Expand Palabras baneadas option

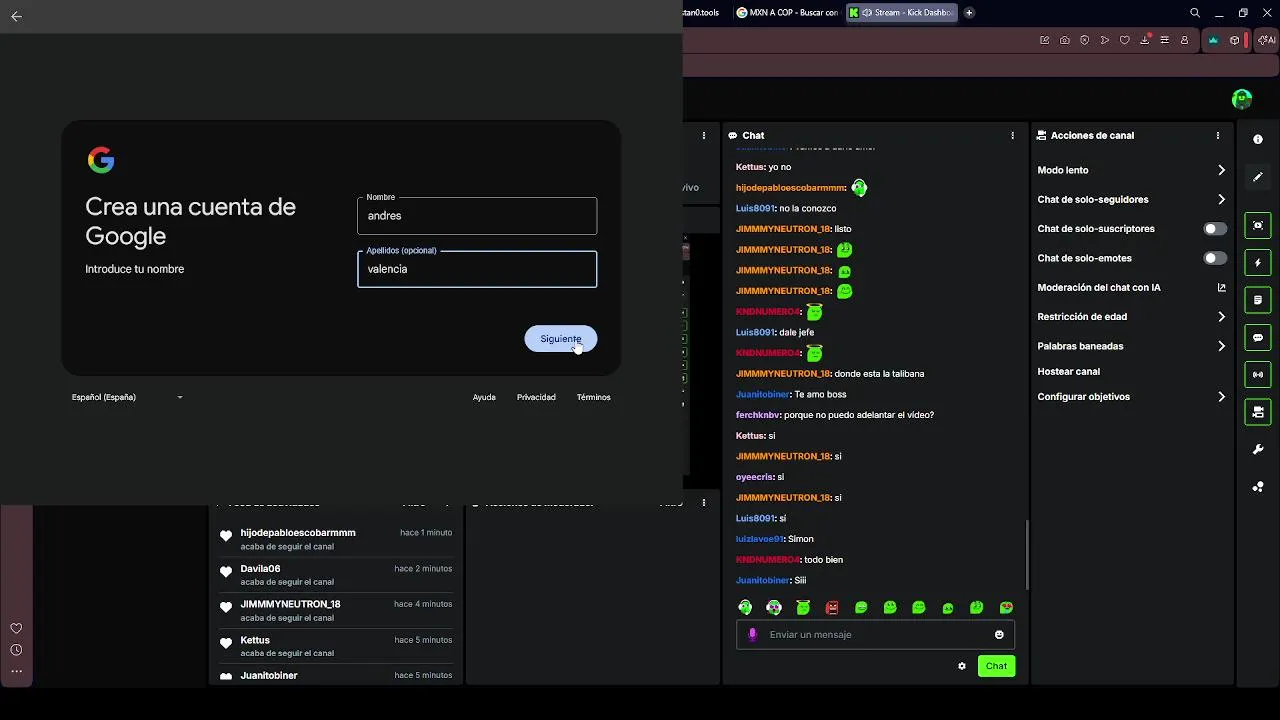[x=1131, y=346]
